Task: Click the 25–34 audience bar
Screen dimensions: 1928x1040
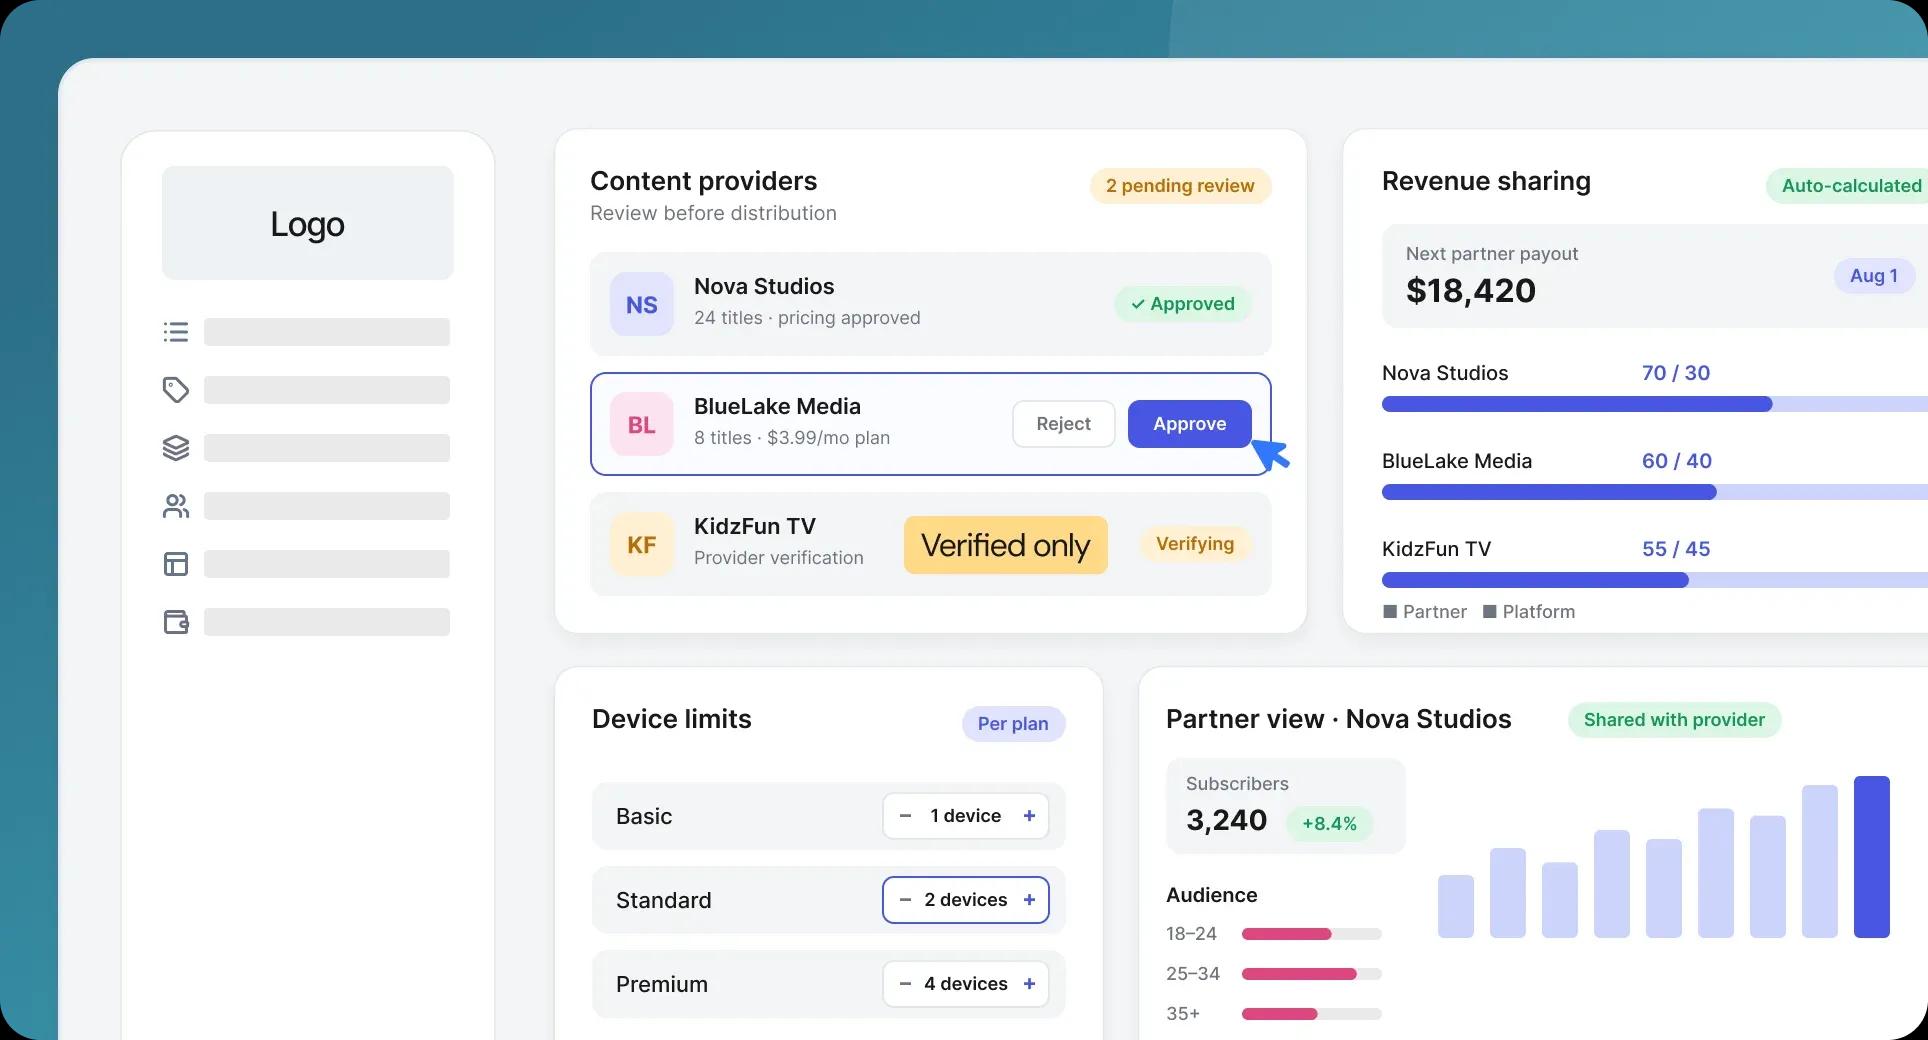Action: 1312,974
